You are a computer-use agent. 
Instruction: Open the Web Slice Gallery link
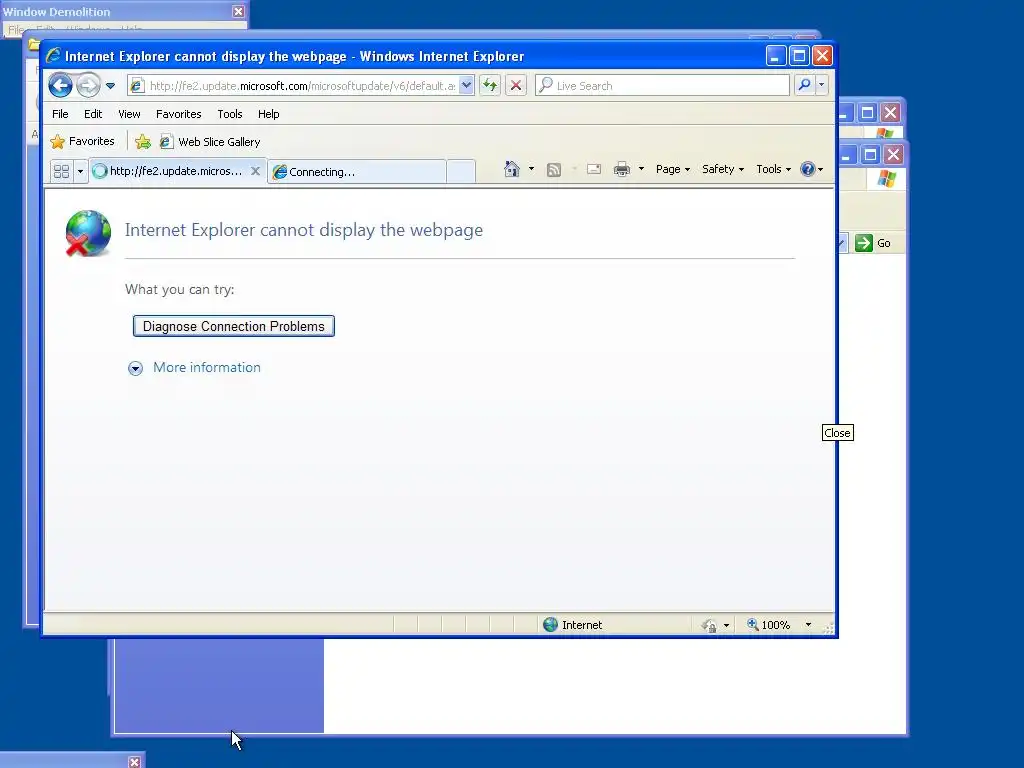[210, 142]
